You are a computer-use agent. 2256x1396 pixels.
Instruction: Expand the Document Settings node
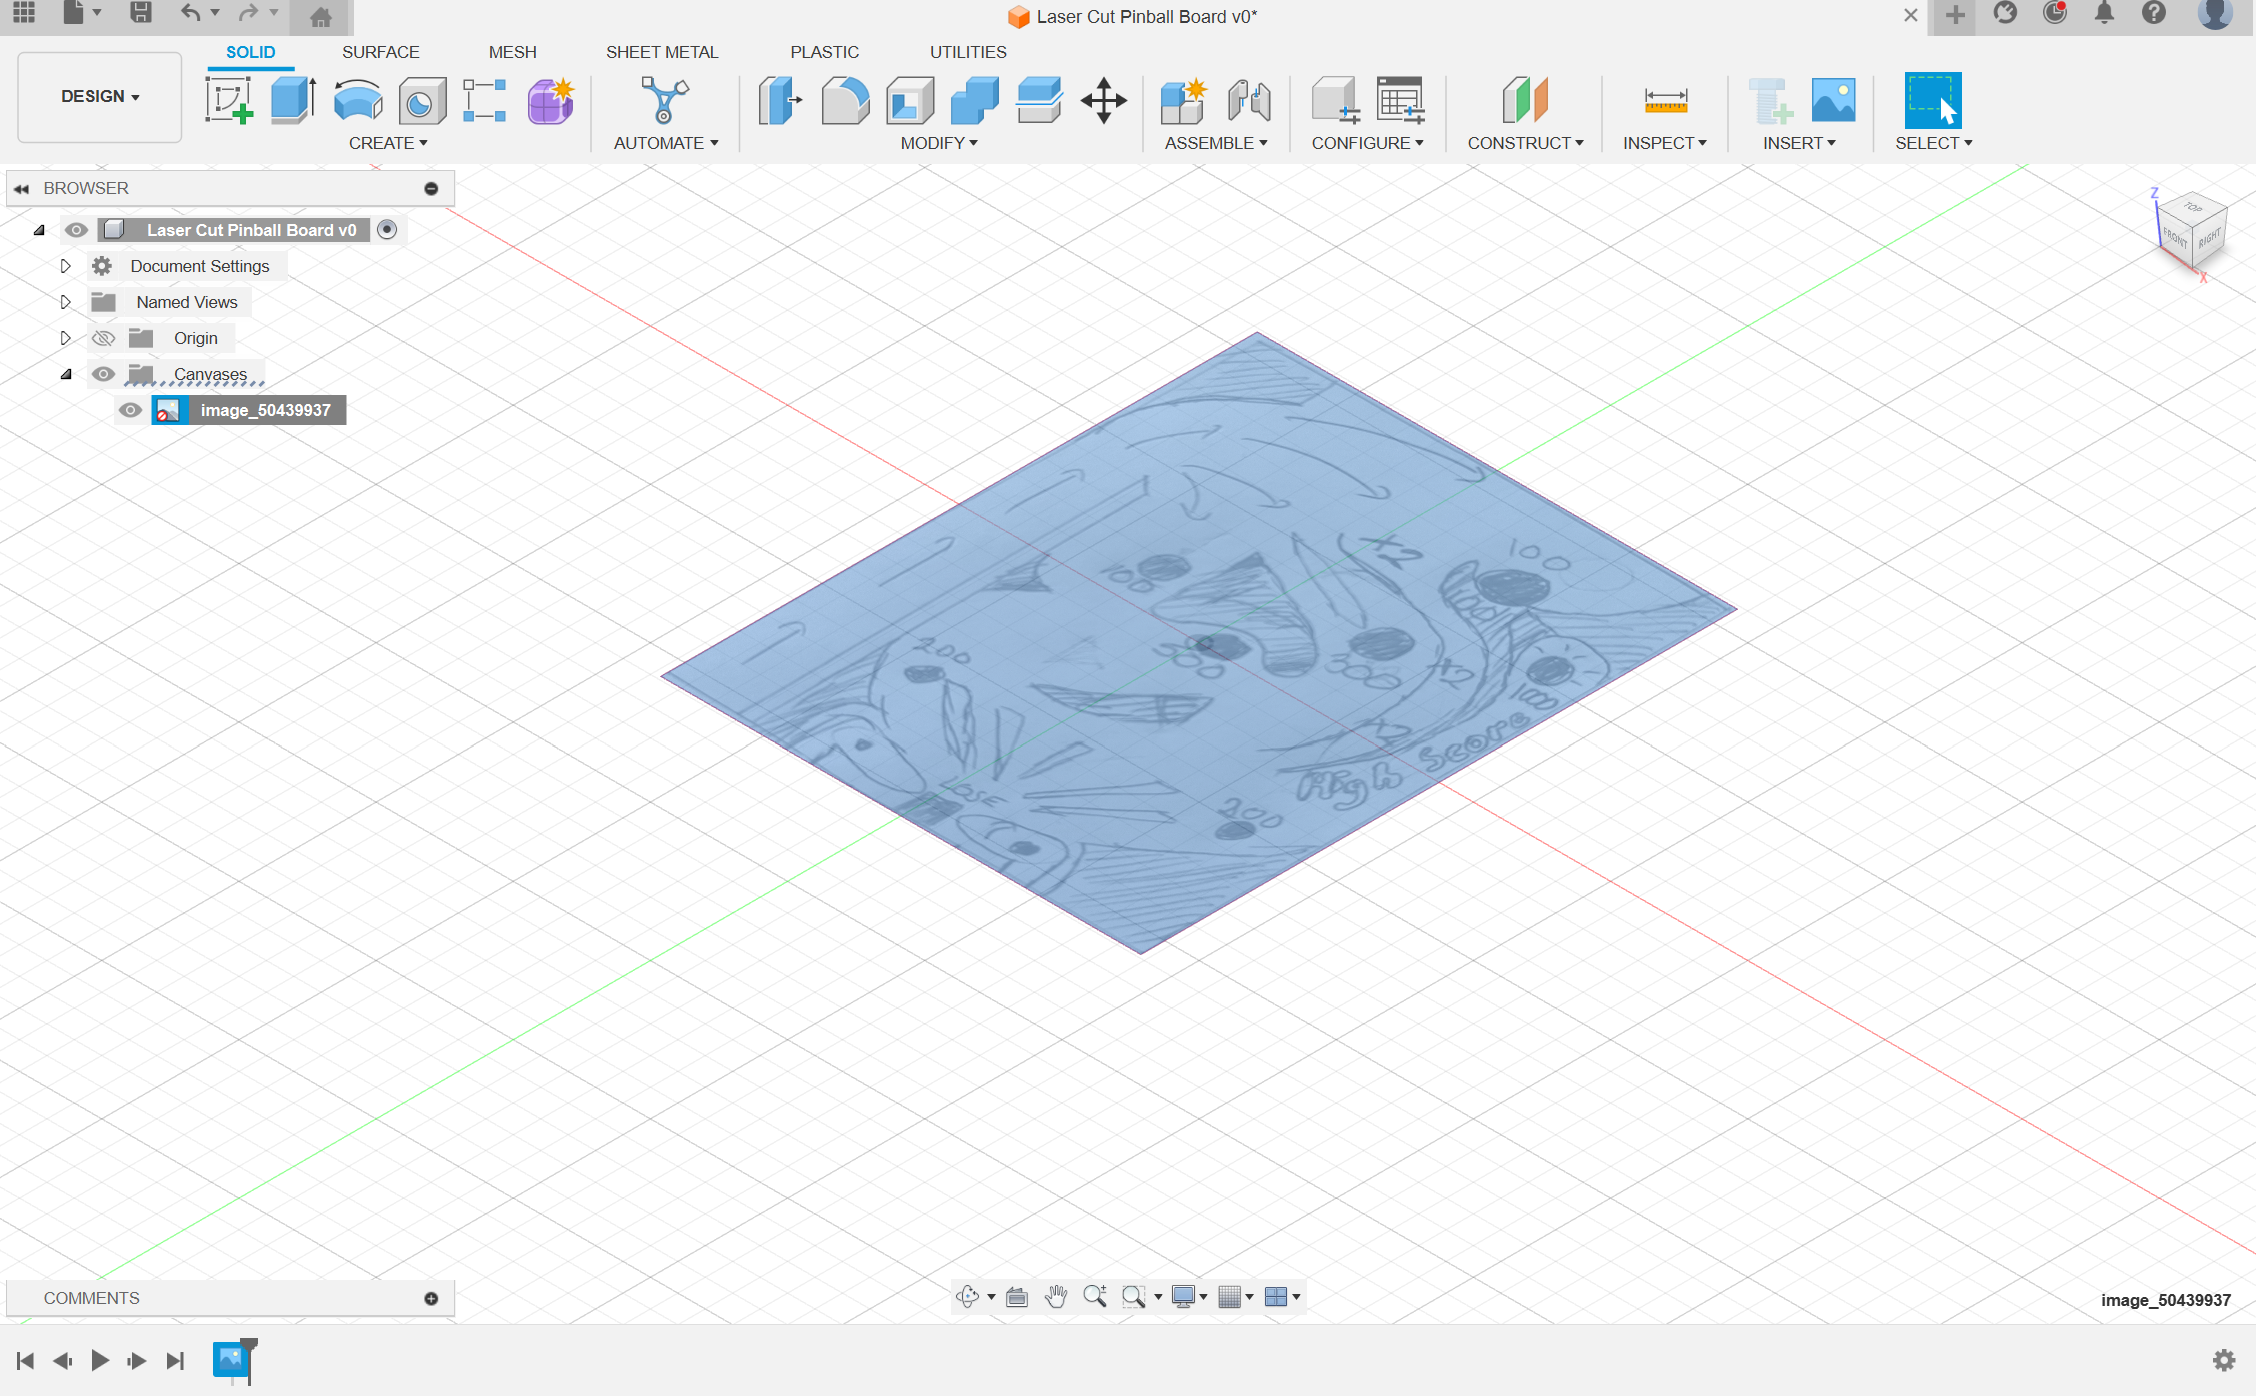tap(64, 266)
